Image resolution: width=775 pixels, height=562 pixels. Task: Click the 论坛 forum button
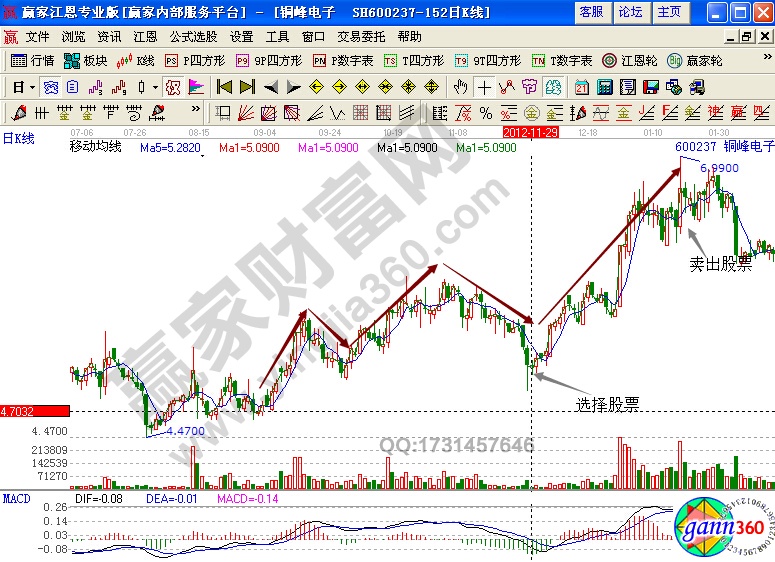pyautogui.click(x=630, y=12)
